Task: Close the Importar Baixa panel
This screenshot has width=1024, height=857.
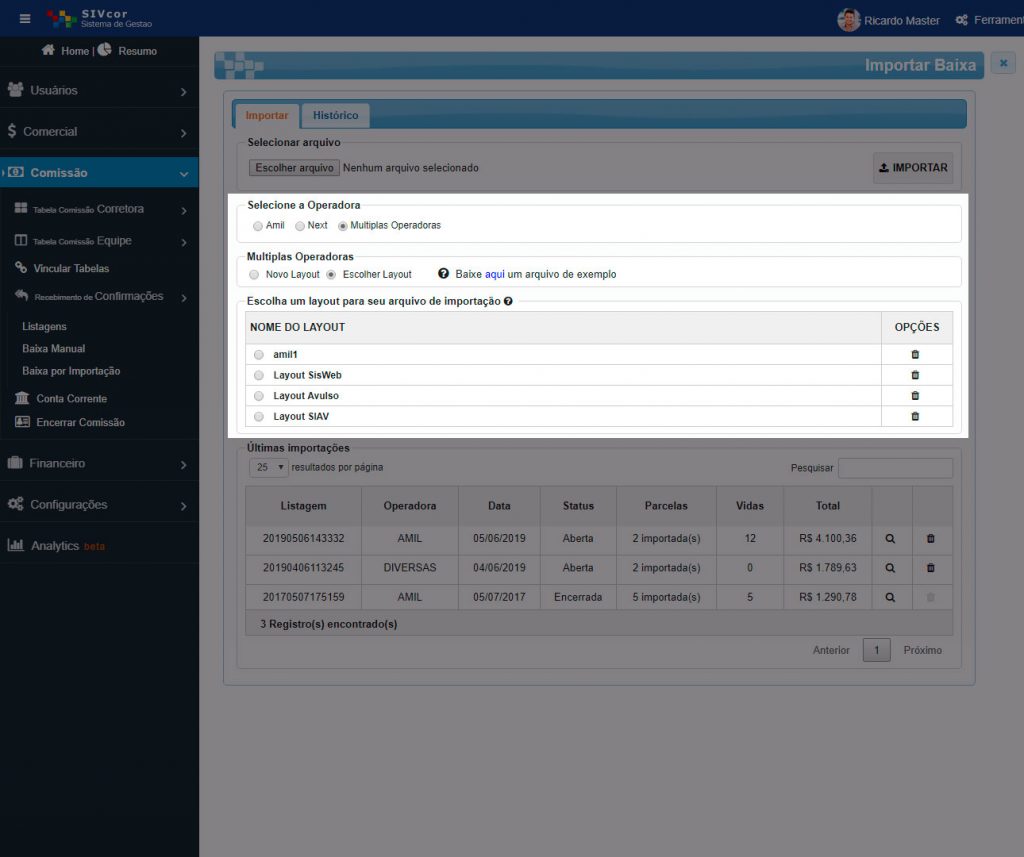Action: (x=1003, y=63)
